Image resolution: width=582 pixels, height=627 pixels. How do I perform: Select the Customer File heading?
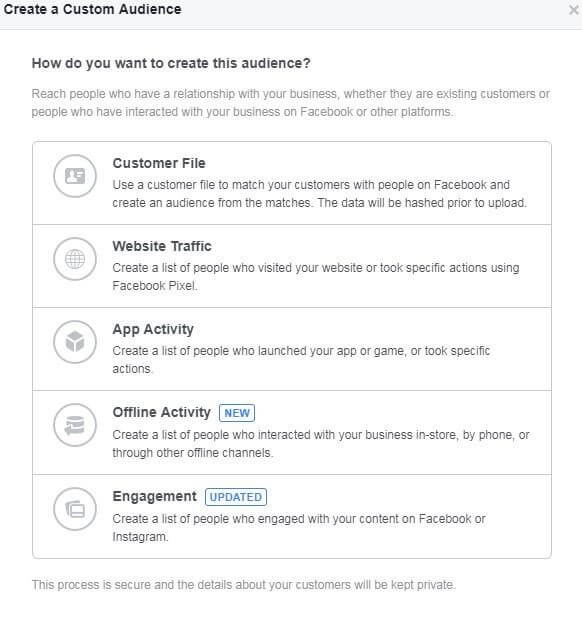tap(159, 163)
